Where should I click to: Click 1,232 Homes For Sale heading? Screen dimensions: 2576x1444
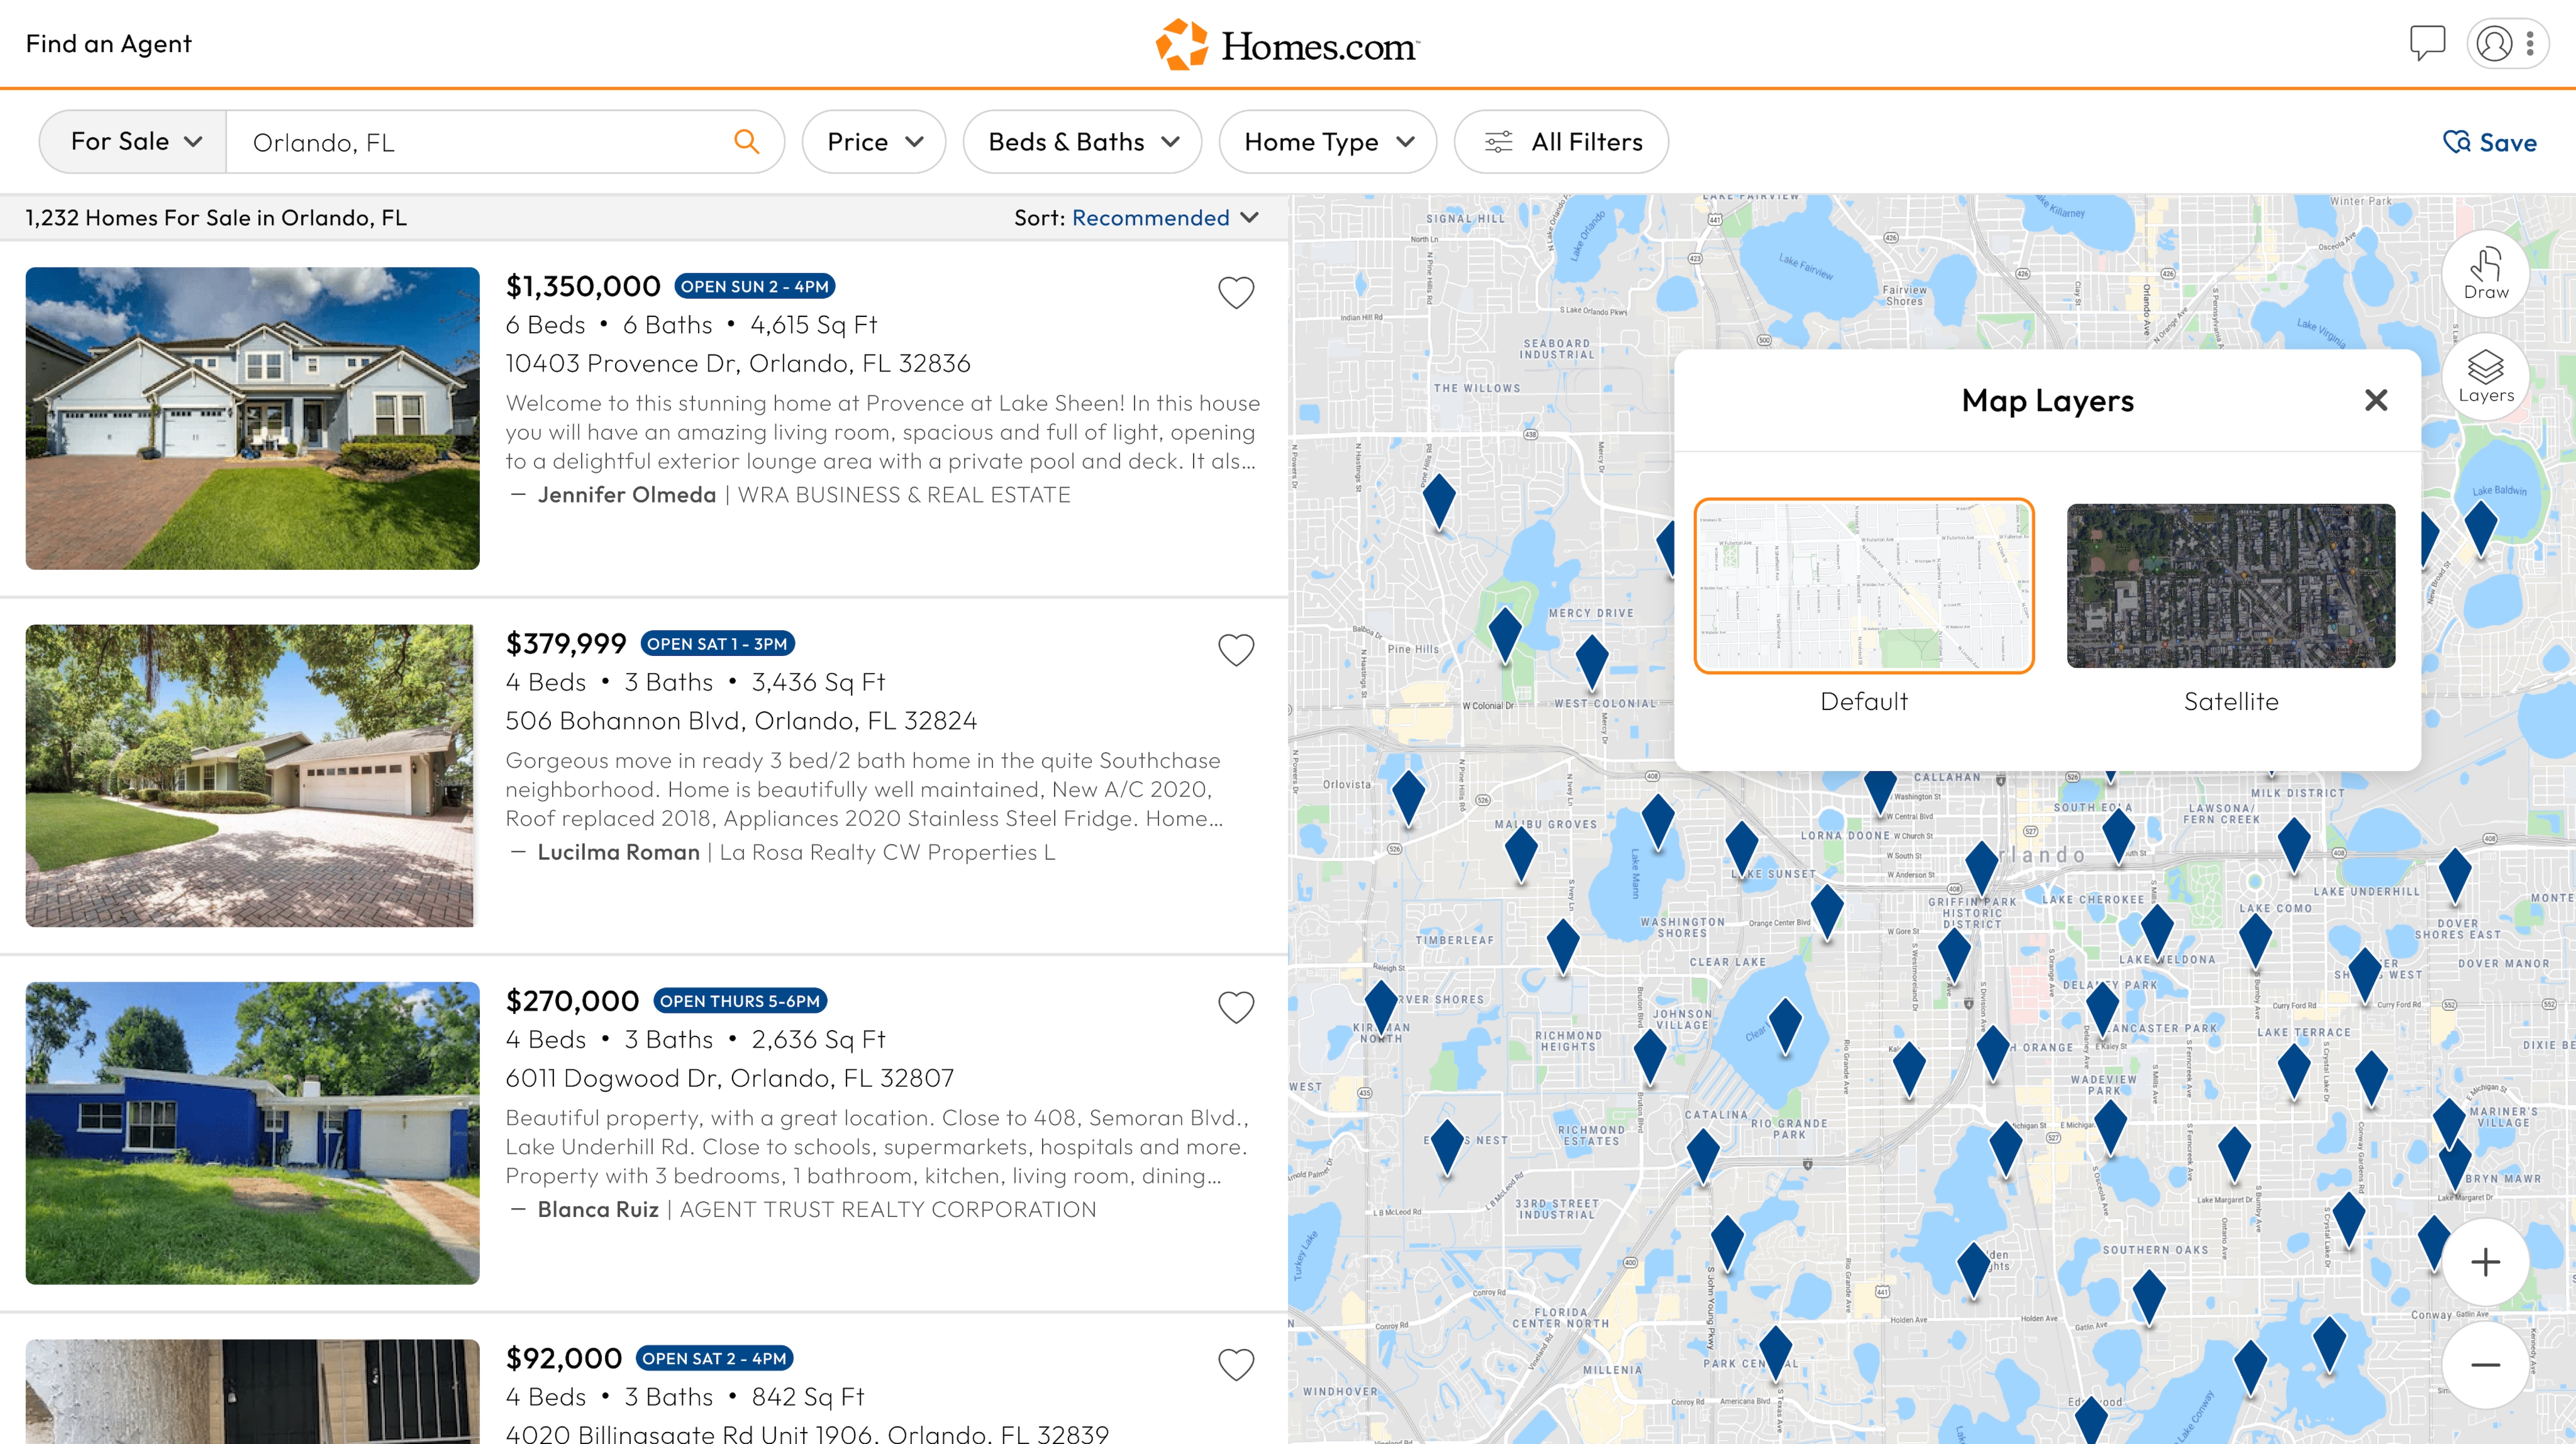(x=216, y=218)
